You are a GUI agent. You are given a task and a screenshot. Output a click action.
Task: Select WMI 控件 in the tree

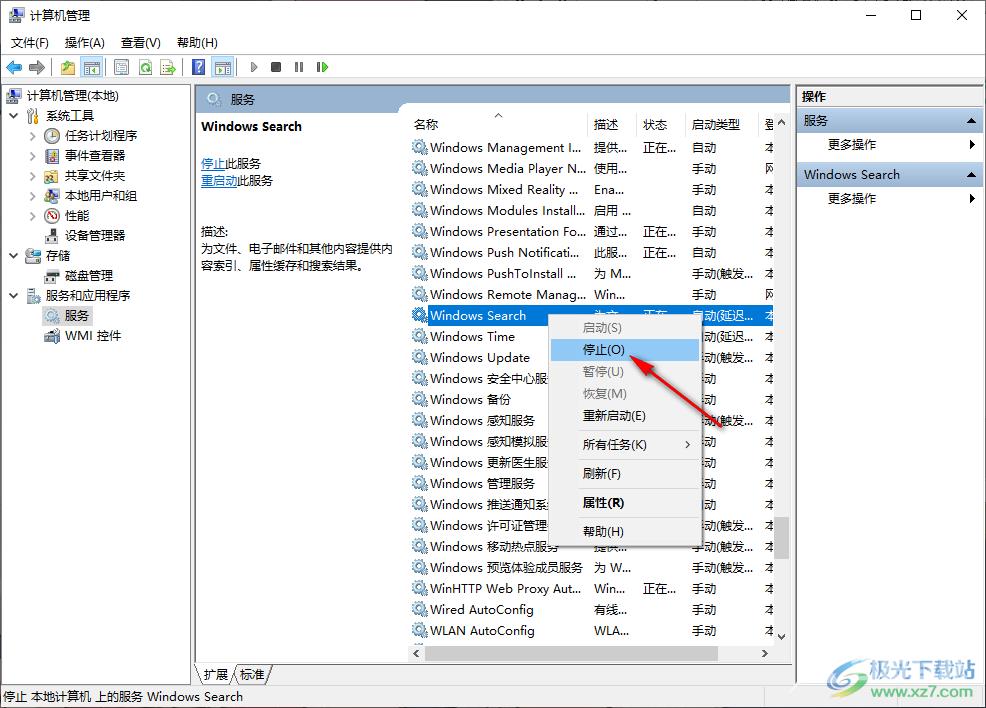(x=93, y=336)
